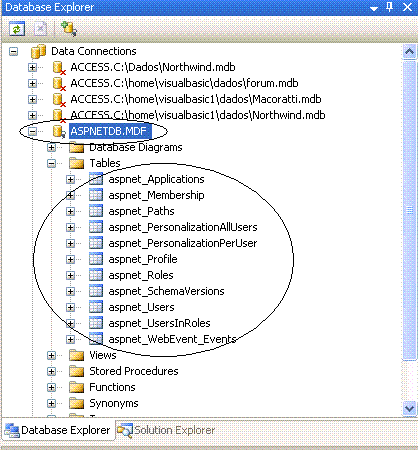Collapse the Tables folder
Viewport: 418px width, 450px height.
coord(51,164)
